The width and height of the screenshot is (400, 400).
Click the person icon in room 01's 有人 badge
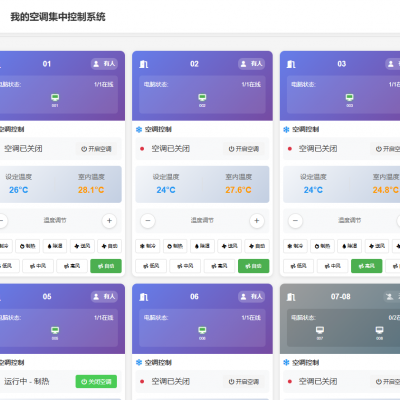96,64
